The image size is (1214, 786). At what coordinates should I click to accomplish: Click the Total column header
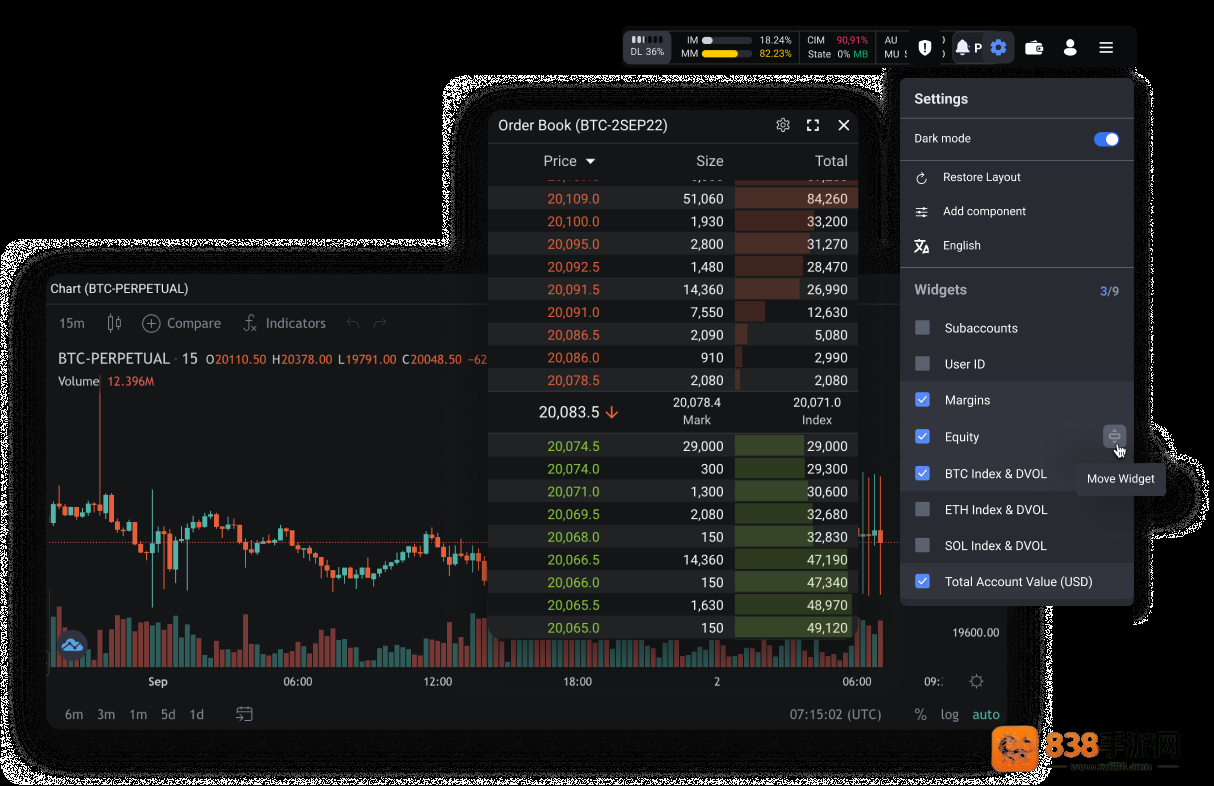tap(831, 161)
